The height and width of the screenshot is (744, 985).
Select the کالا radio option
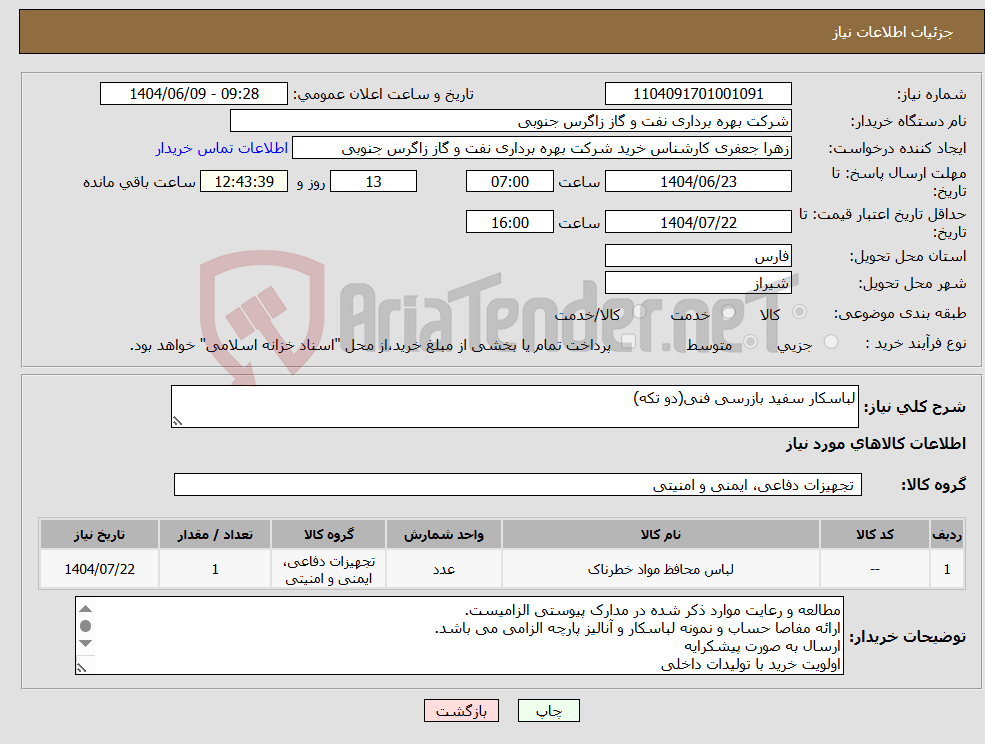799,310
